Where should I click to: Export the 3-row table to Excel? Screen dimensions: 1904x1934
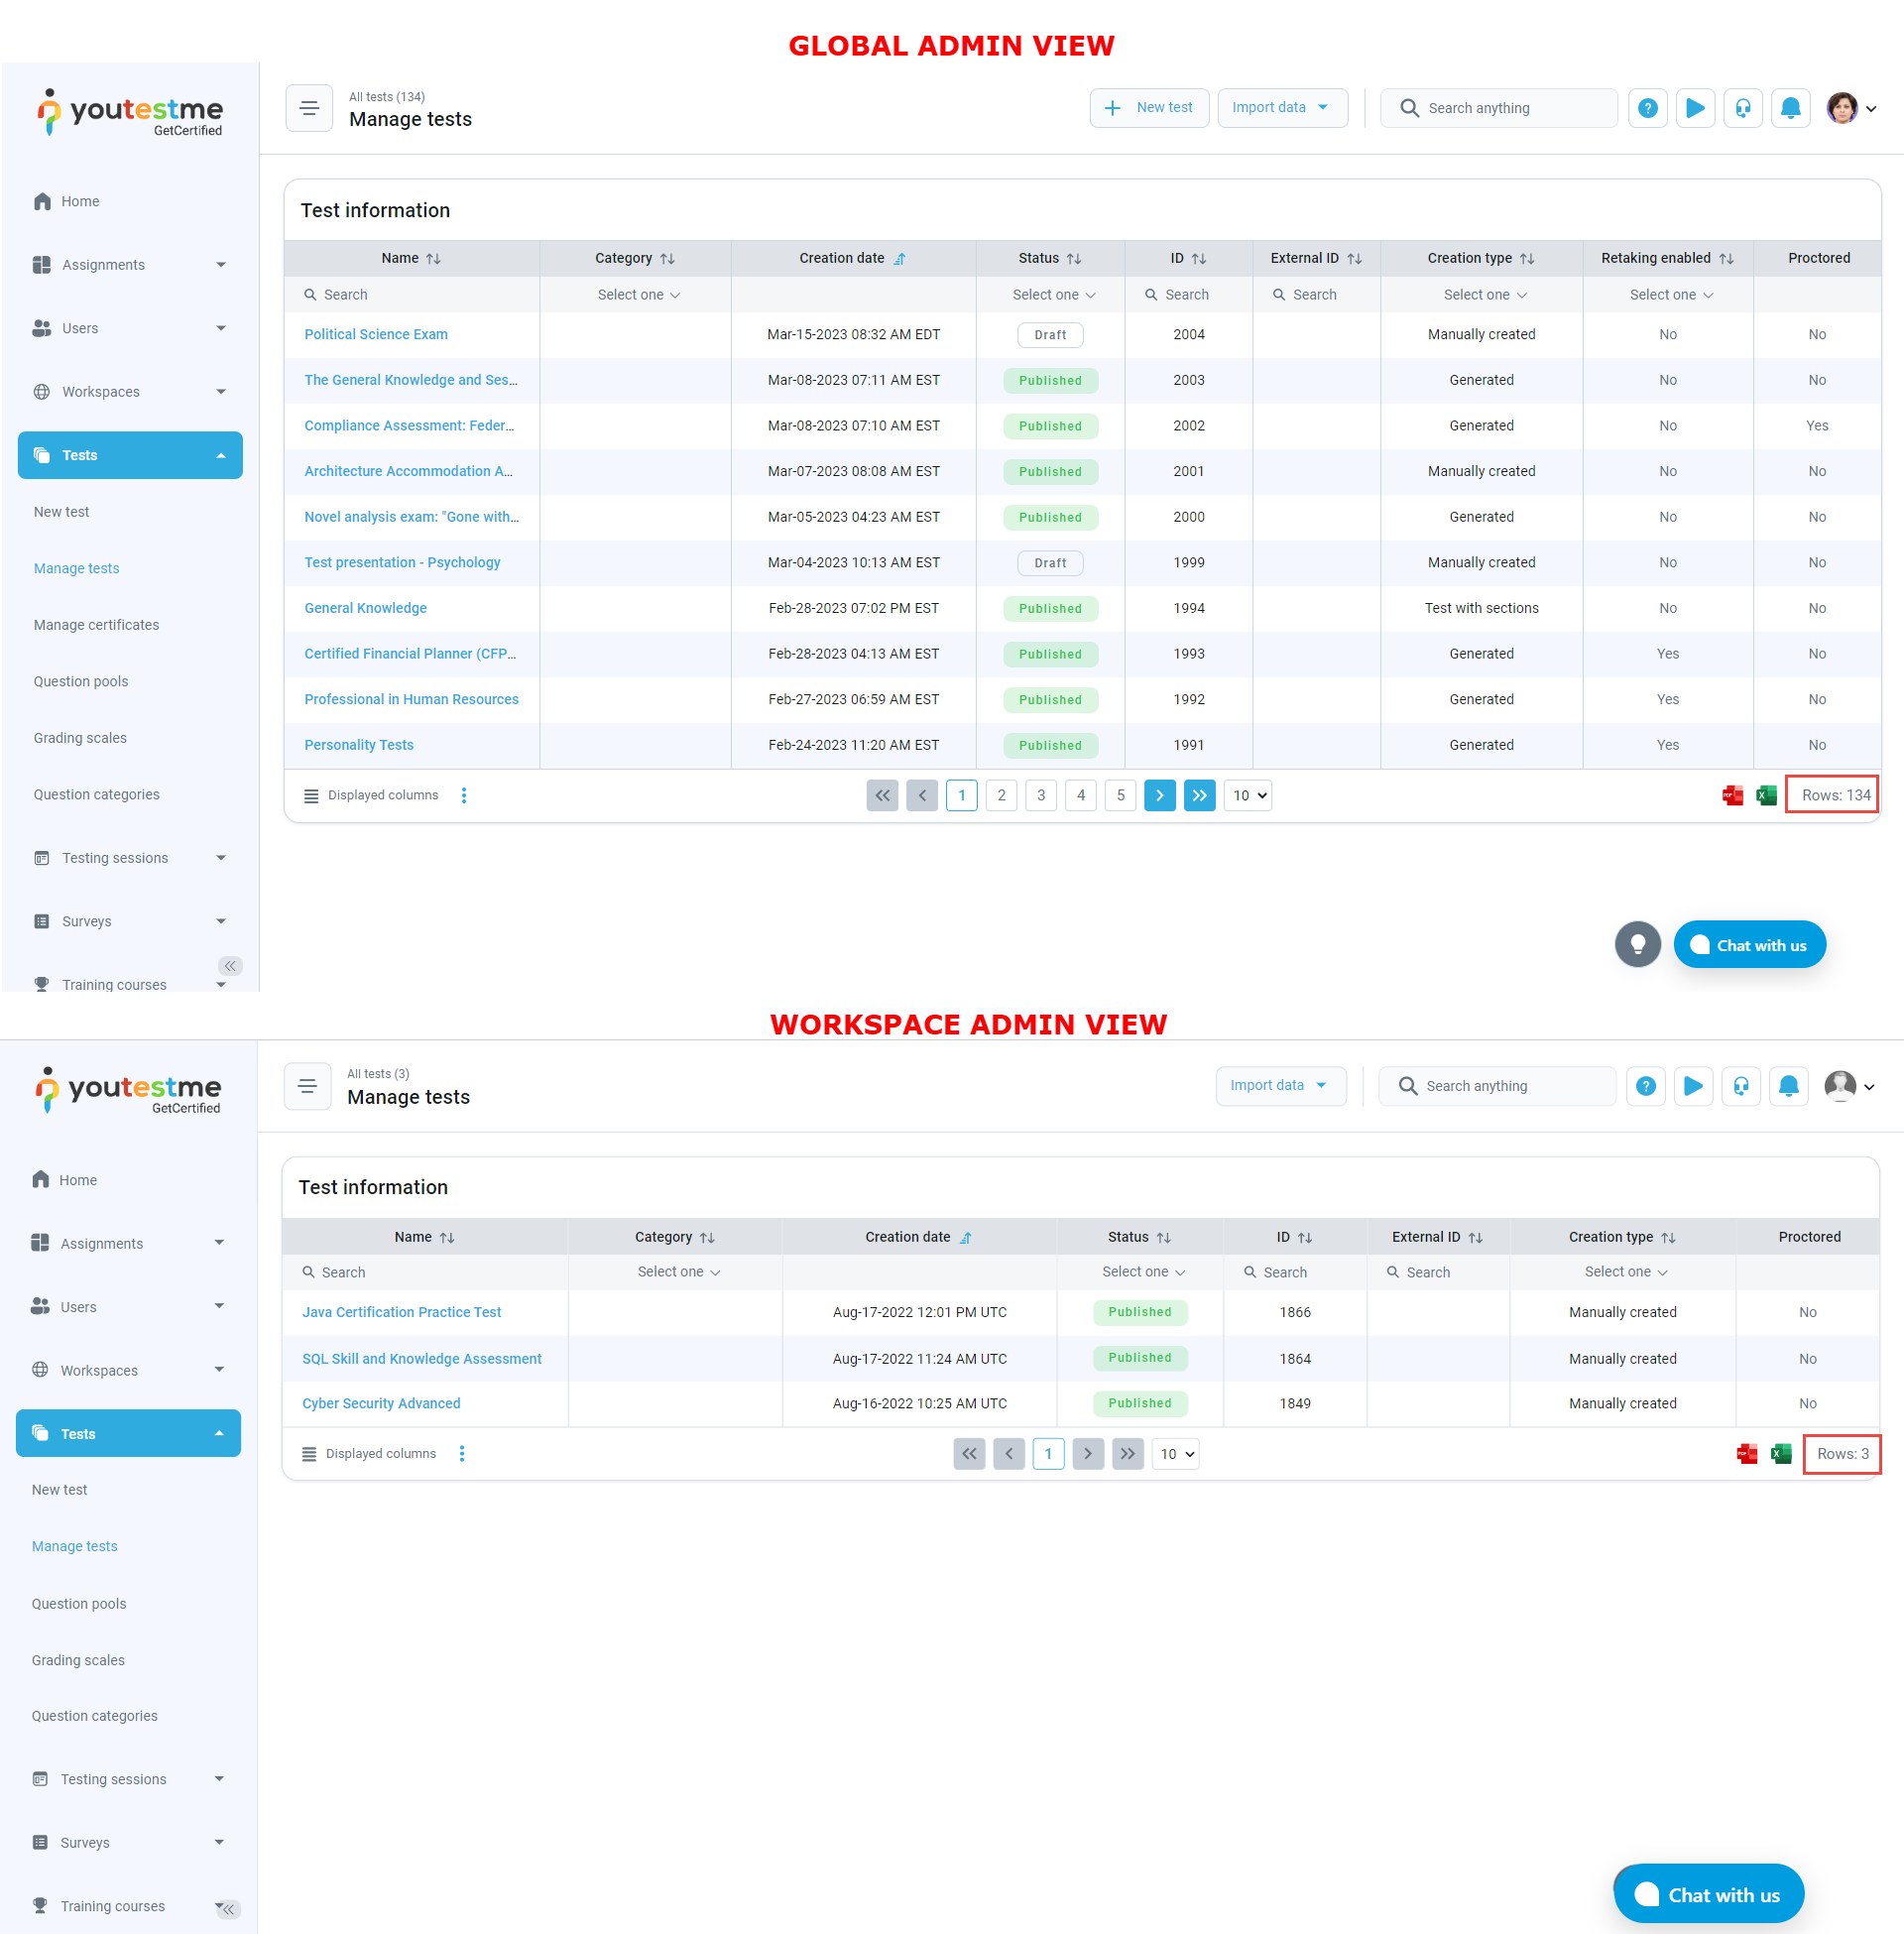click(x=1780, y=1453)
